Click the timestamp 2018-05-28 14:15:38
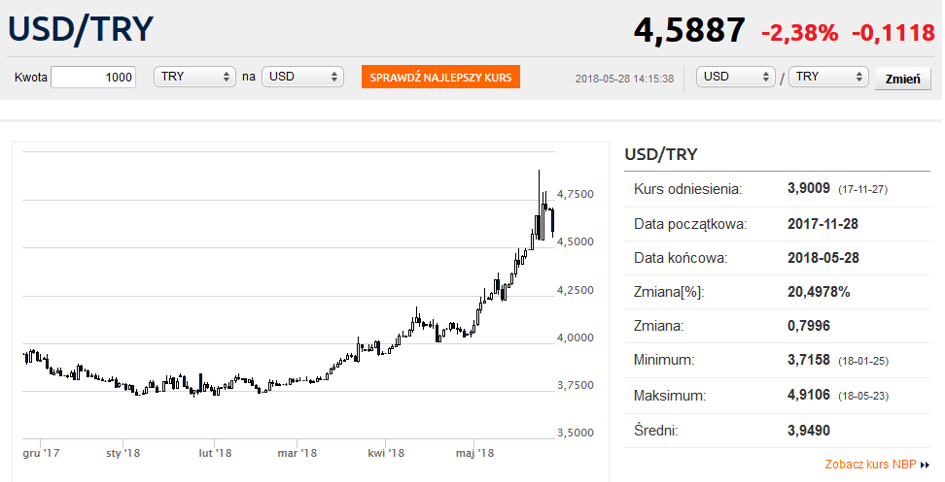This screenshot has height=482, width=945. point(625,78)
